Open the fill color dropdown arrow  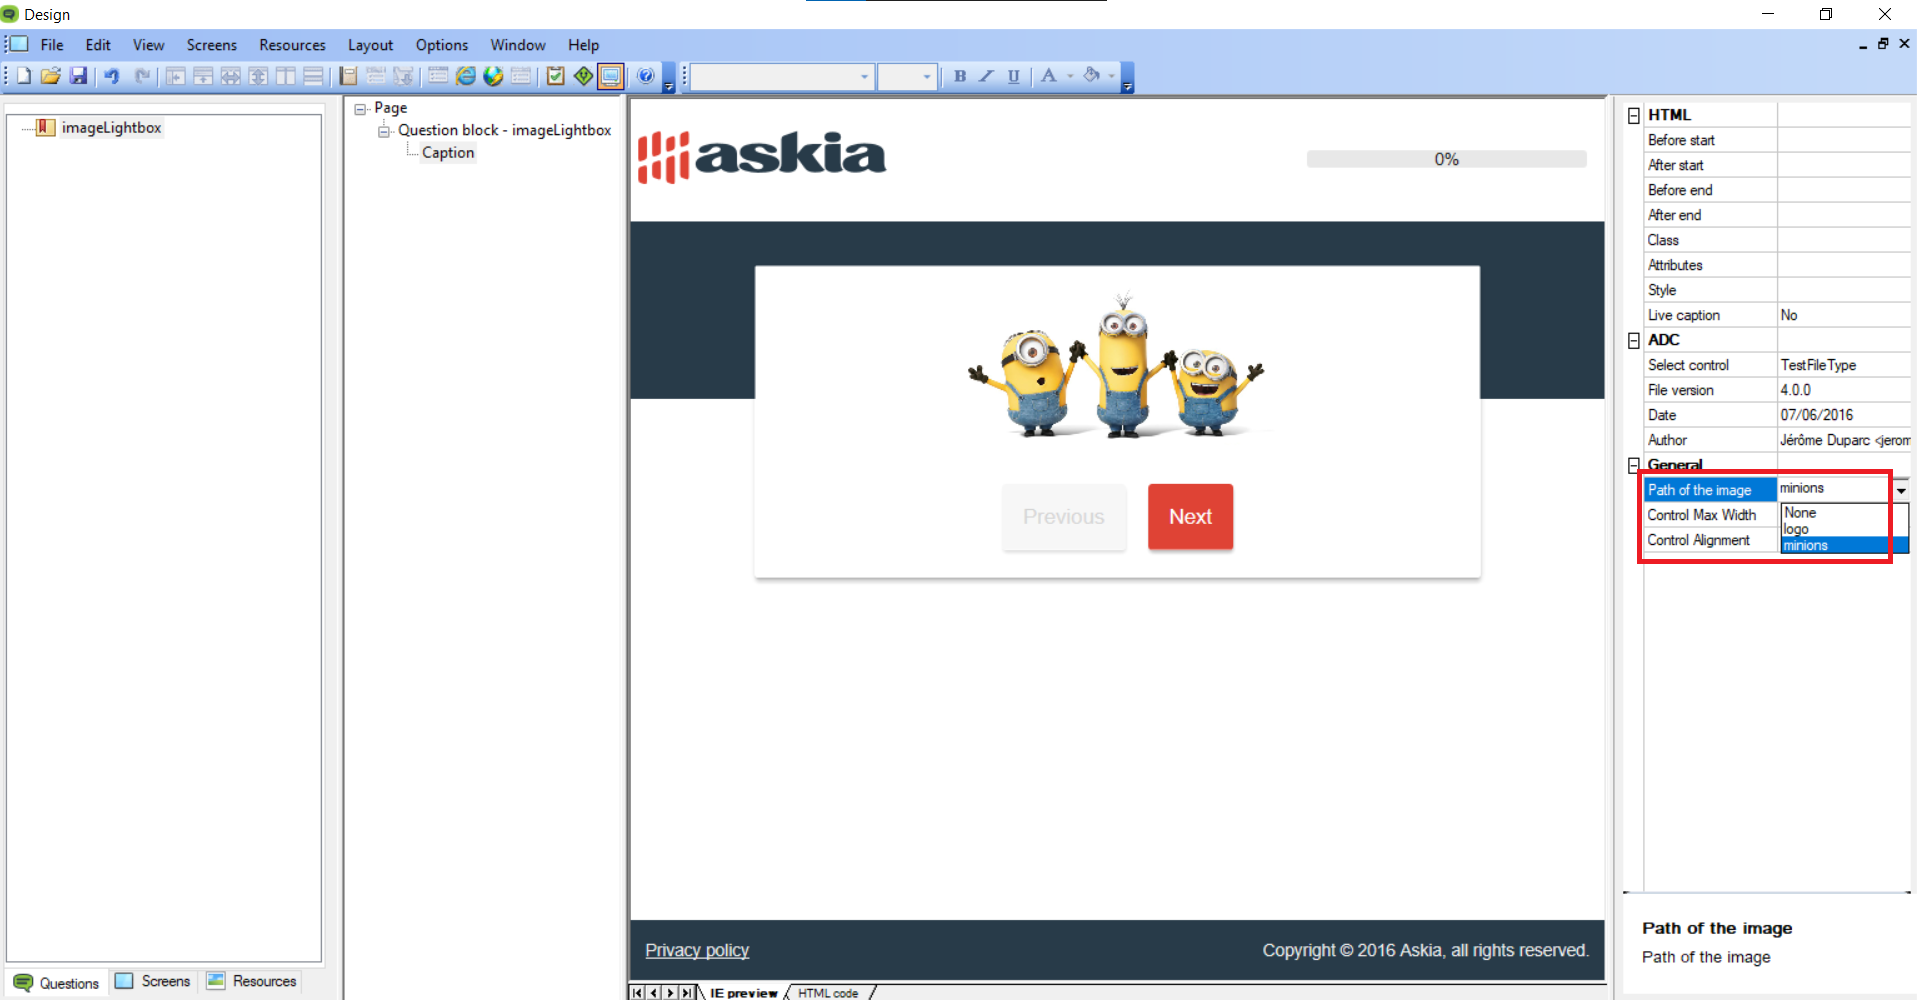click(x=1111, y=76)
